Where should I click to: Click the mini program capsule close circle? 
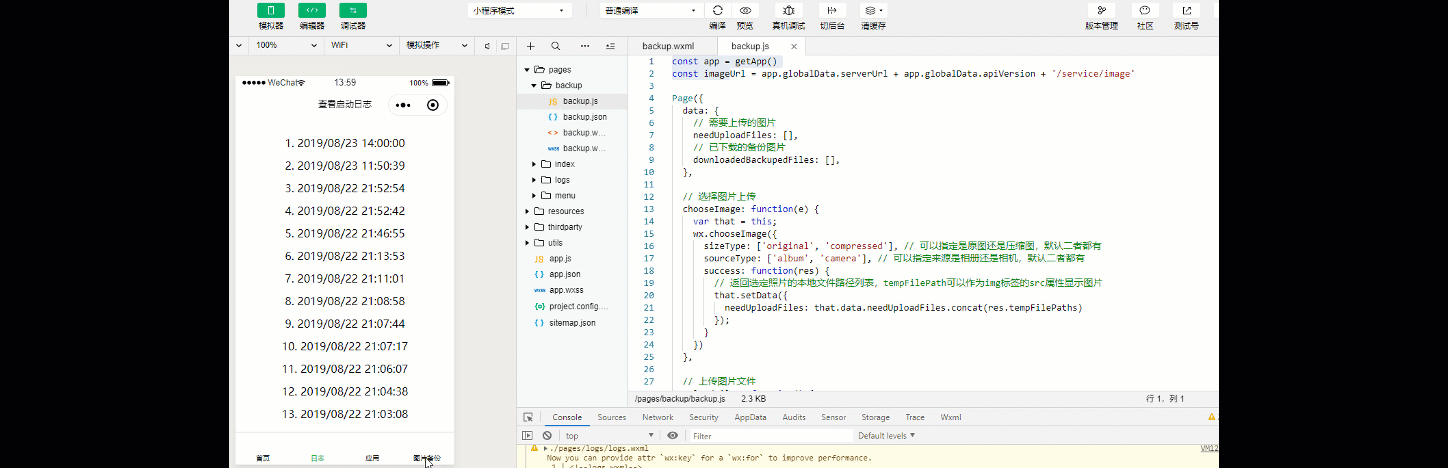432,105
